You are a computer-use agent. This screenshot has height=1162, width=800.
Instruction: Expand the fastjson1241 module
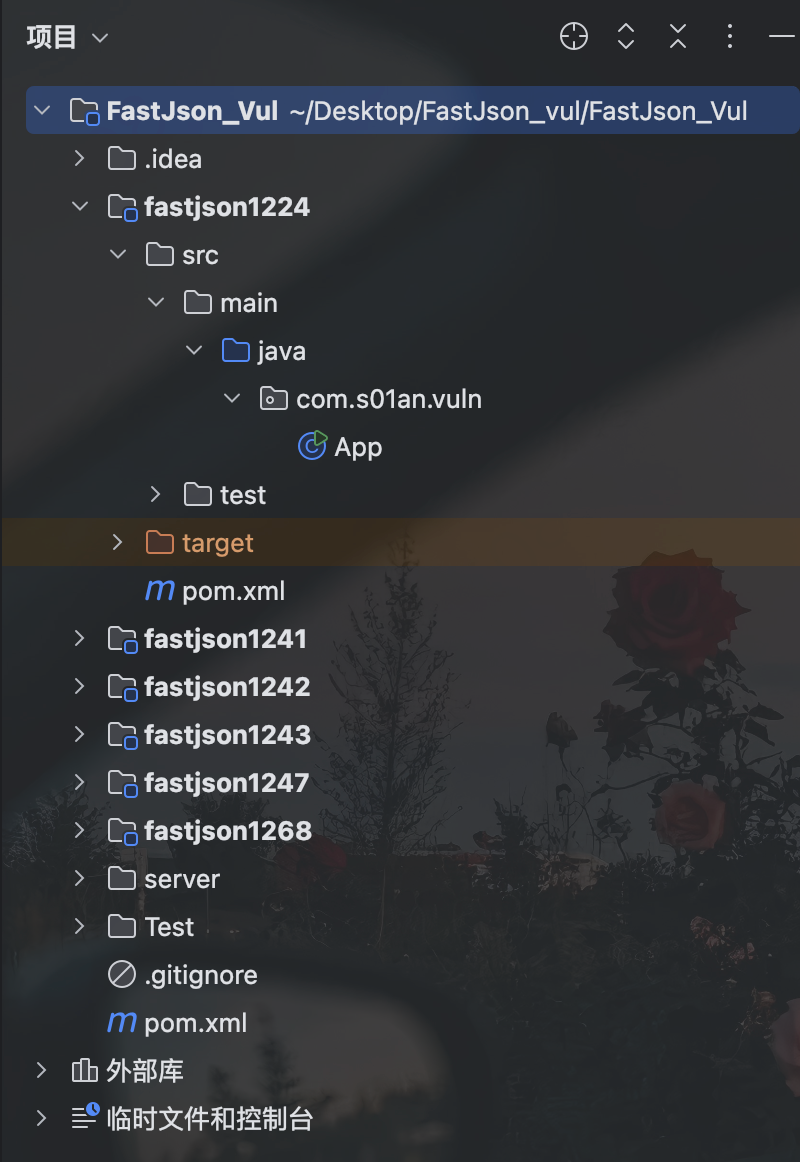click(x=79, y=639)
